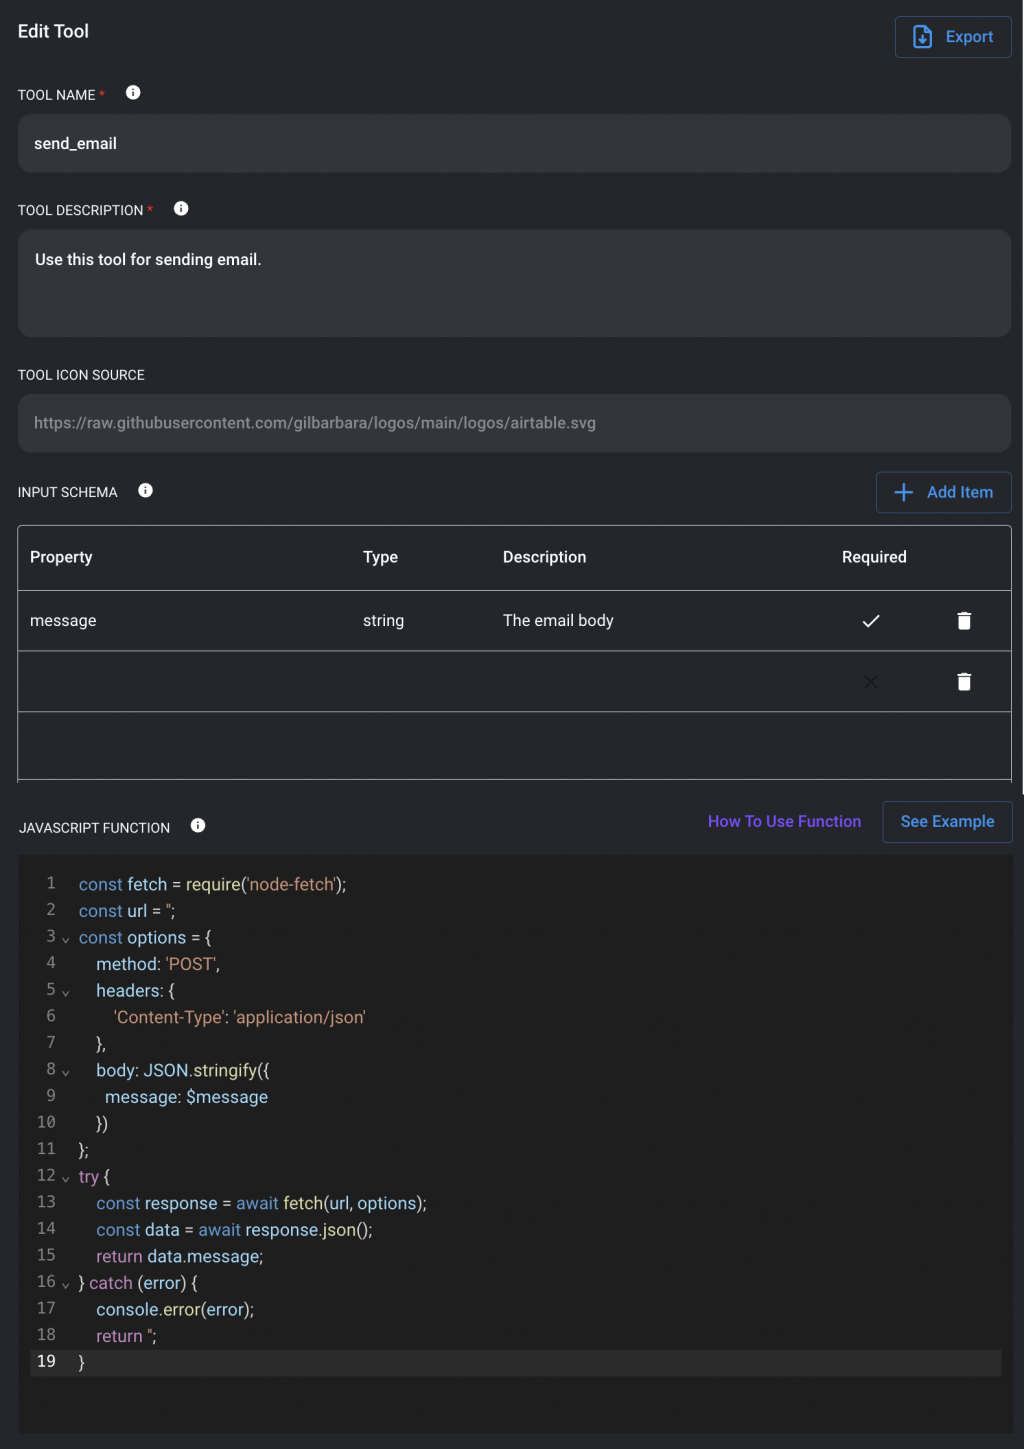Viewport: 1024px width, 1449px height.
Task: Click the info icon beside Javascript Function
Action: 198,826
